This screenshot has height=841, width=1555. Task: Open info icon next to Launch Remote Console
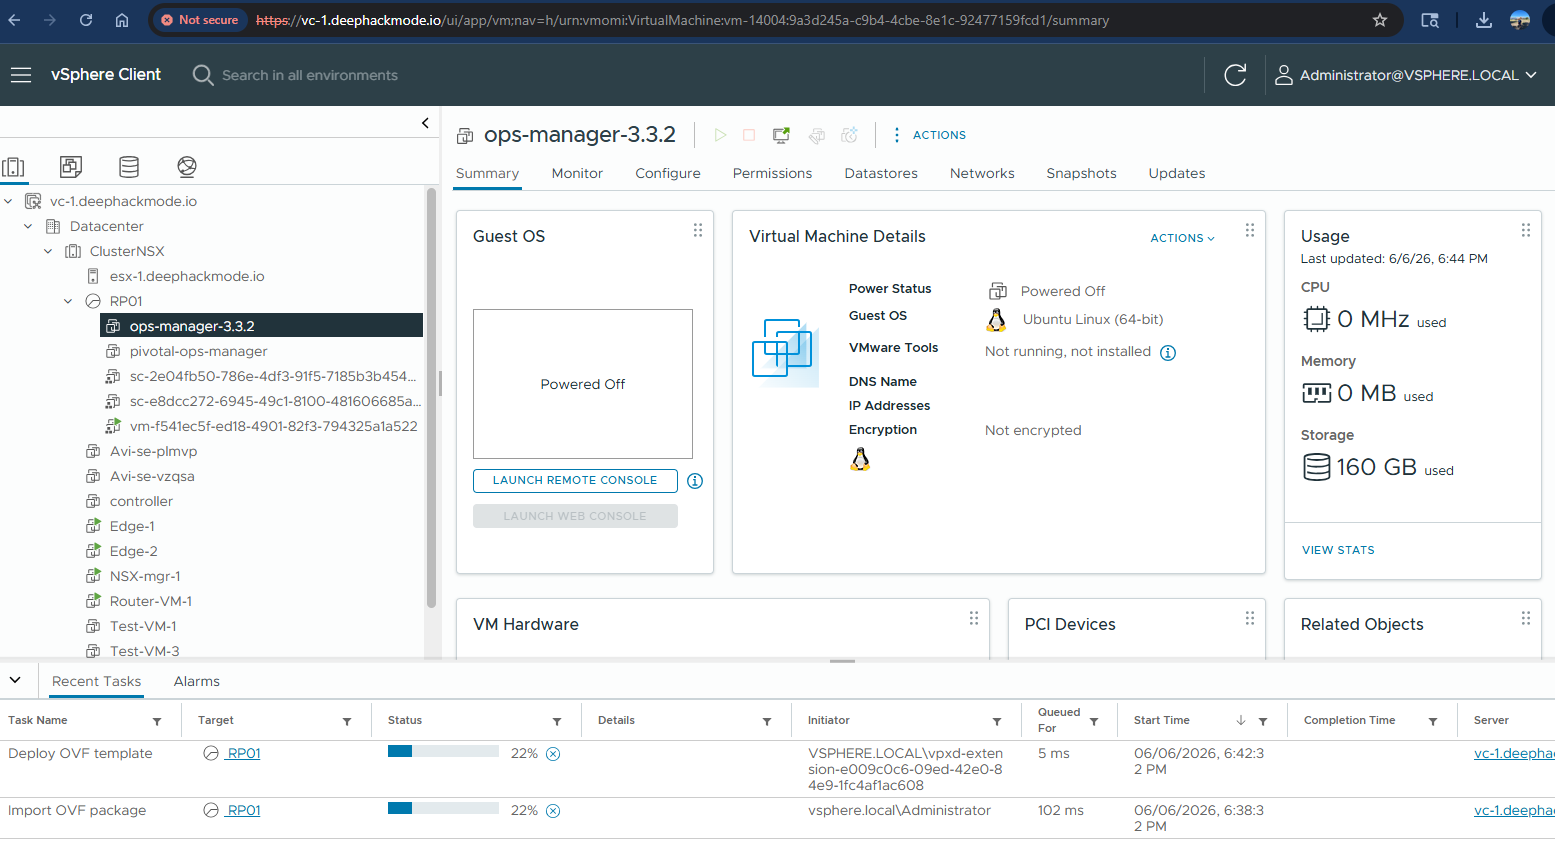pyautogui.click(x=695, y=481)
